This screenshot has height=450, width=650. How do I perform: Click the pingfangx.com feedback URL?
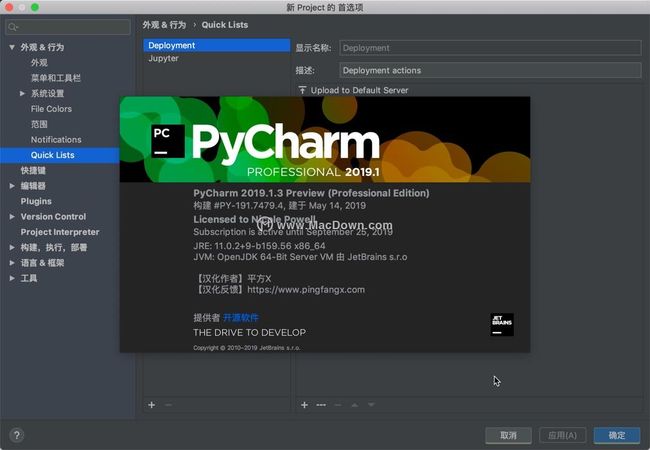[x=306, y=290]
